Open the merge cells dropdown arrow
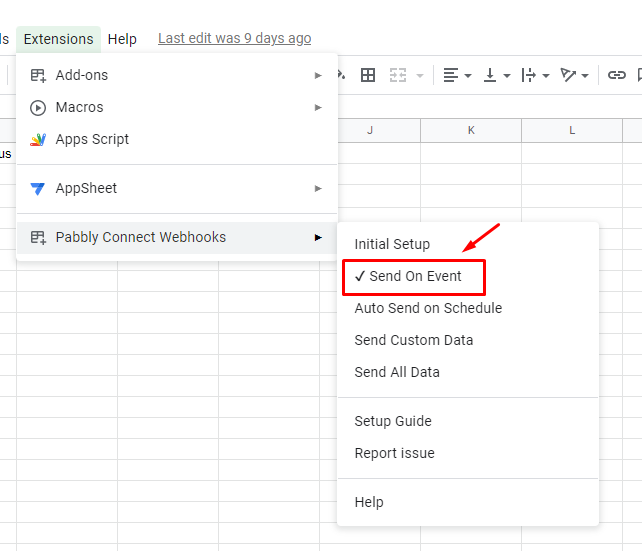This screenshot has width=642, height=551. click(420, 76)
